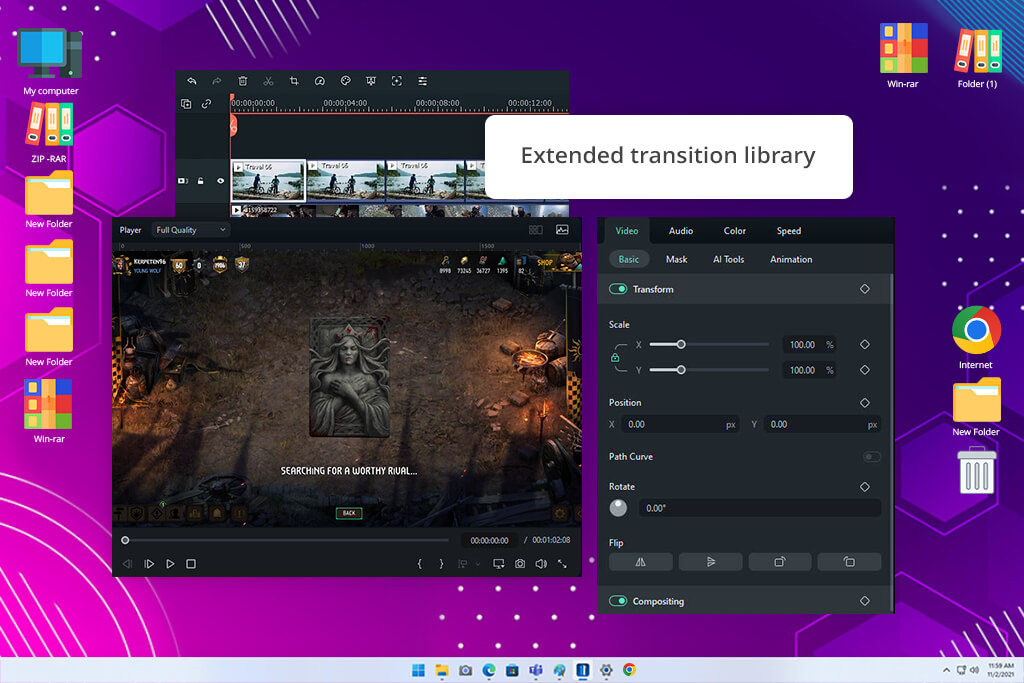Toggle Scale X keyframe diamond
This screenshot has height=683, width=1024.
(x=865, y=344)
